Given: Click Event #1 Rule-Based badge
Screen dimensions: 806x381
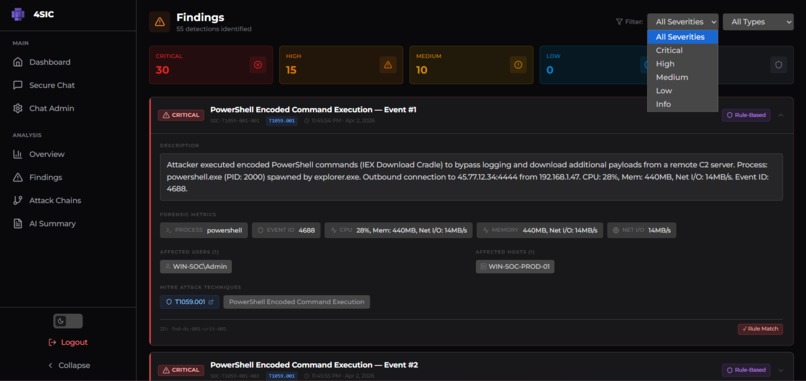Looking at the screenshot, I should pyautogui.click(x=746, y=115).
